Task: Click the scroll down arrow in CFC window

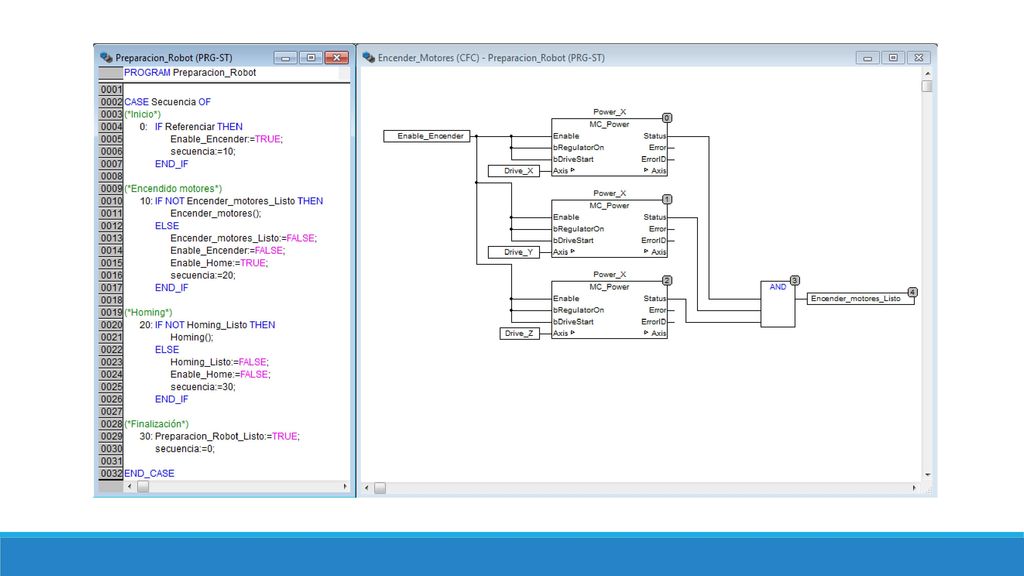Action: click(927, 475)
